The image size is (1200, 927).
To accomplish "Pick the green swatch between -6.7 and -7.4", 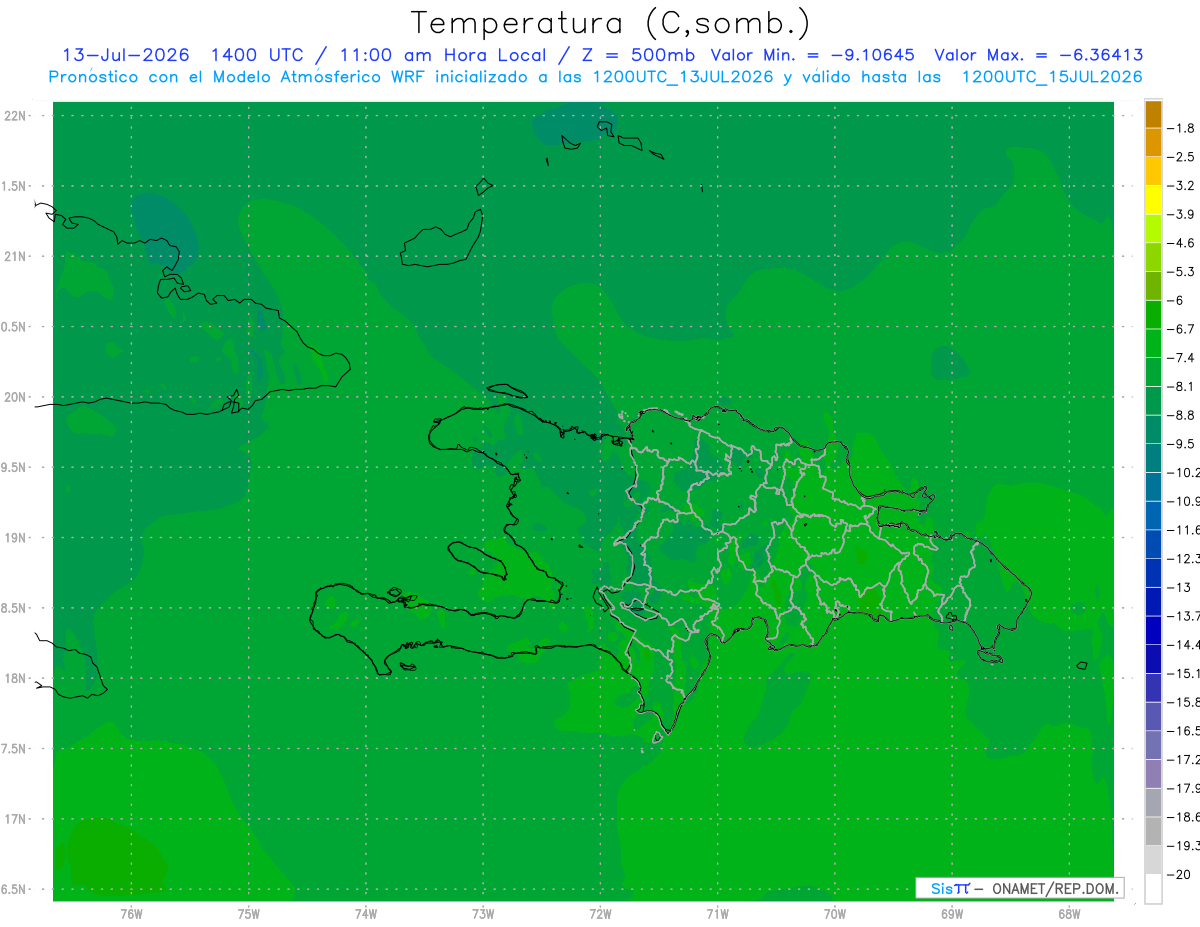I will (x=1153, y=343).
